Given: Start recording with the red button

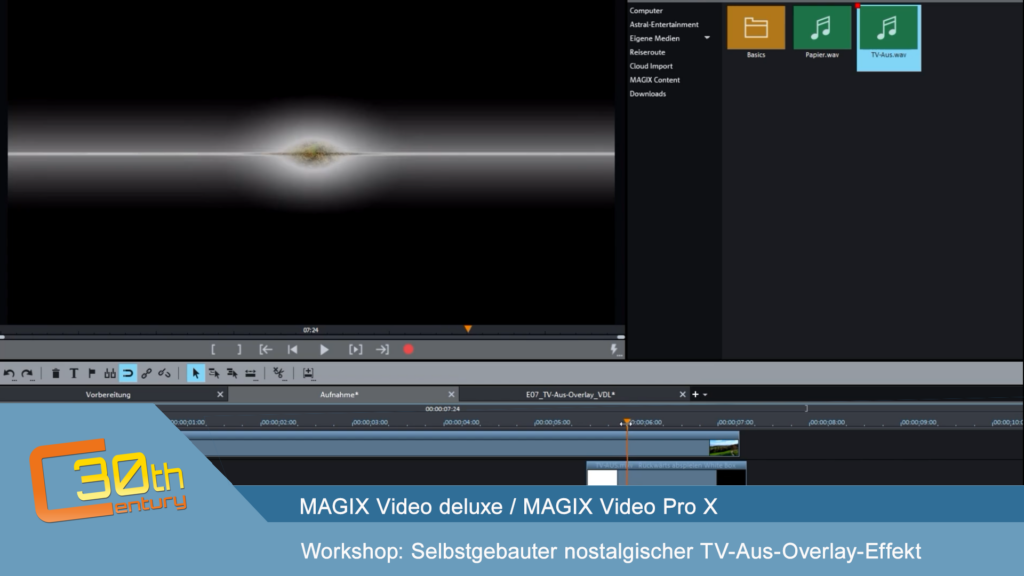Looking at the screenshot, I should tap(409, 350).
